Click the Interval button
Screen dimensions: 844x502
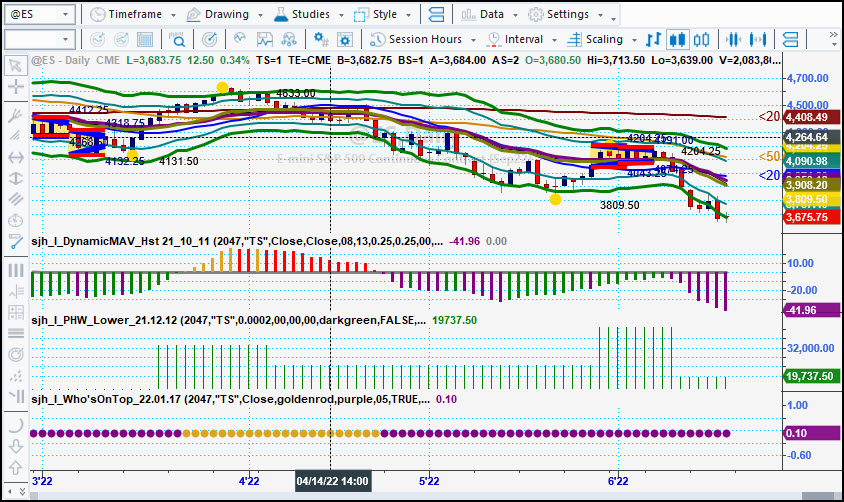pos(524,39)
